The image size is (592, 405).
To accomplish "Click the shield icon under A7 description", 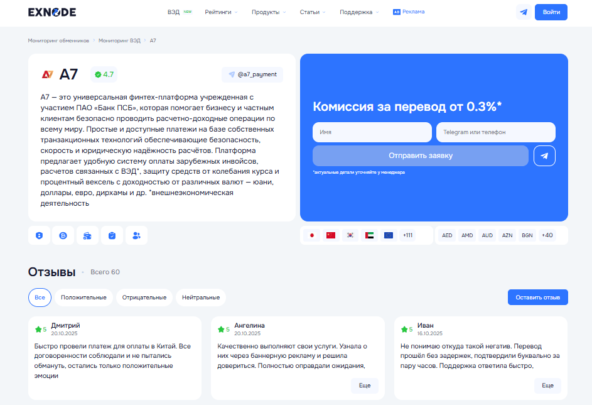I will point(39,236).
